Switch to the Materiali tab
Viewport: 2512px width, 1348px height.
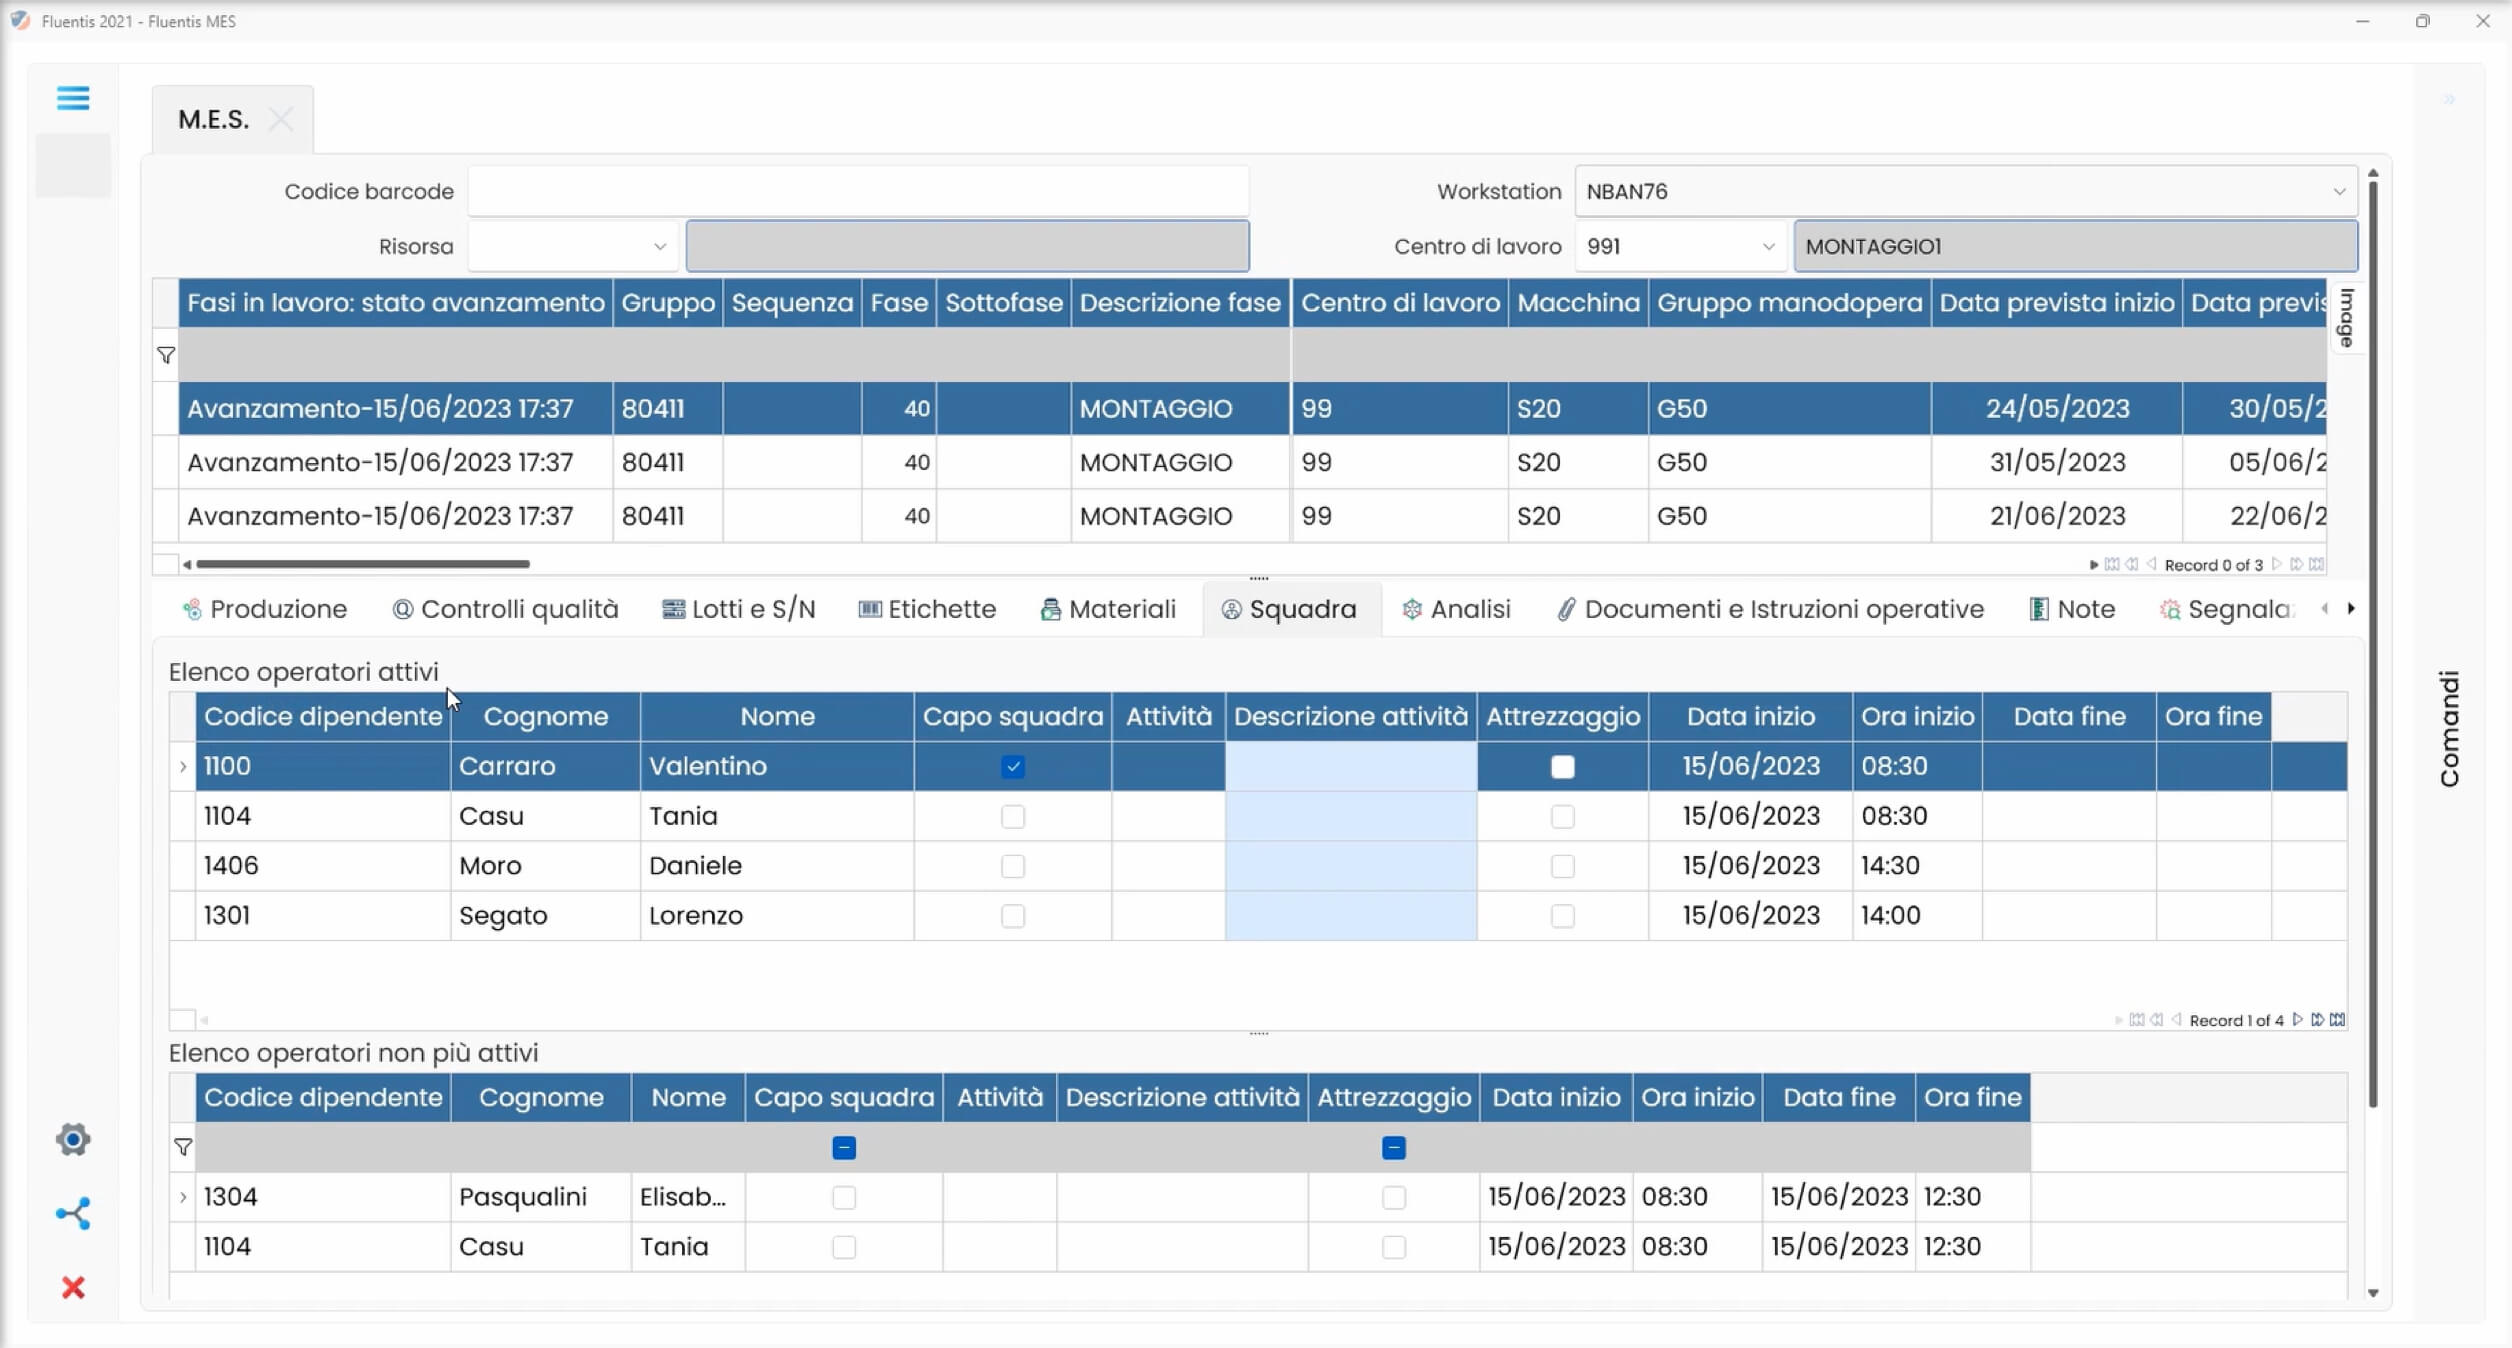coord(1108,609)
